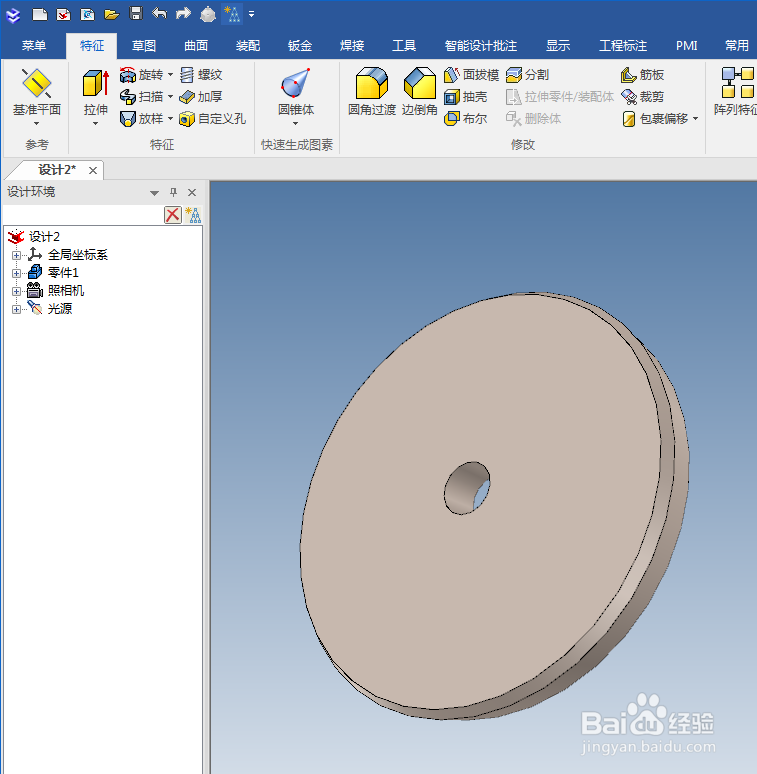Image resolution: width=757 pixels, height=774 pixels.
Task: Expand the 照相机 tree node
Action: 16,291
